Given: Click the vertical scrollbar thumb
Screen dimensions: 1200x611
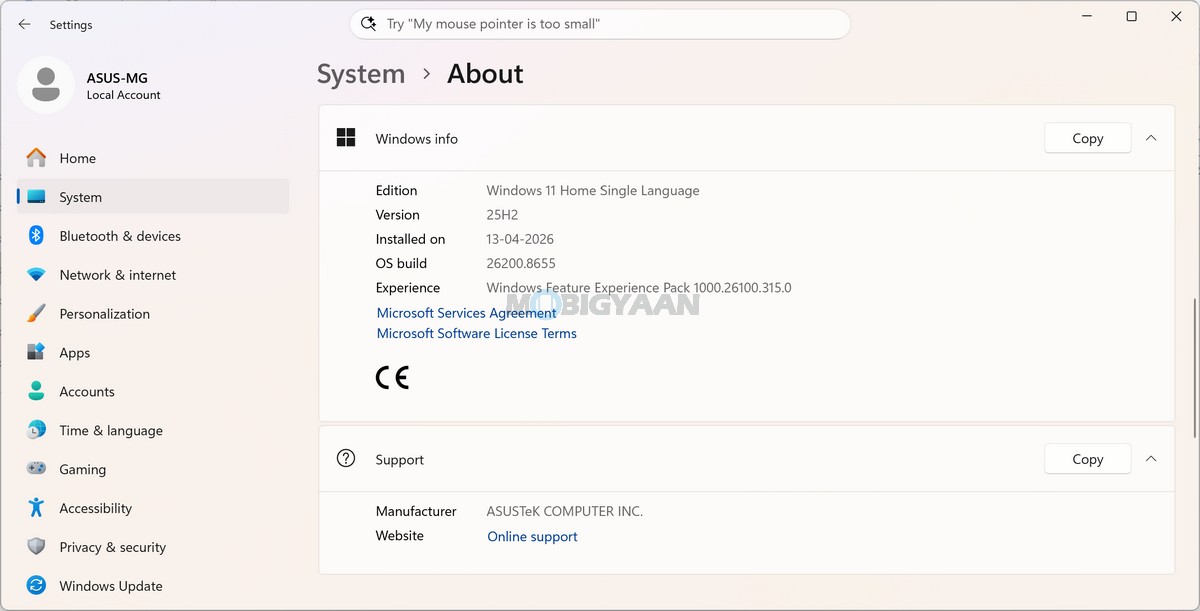Looking at the screenshot, I should (1196, 368).
